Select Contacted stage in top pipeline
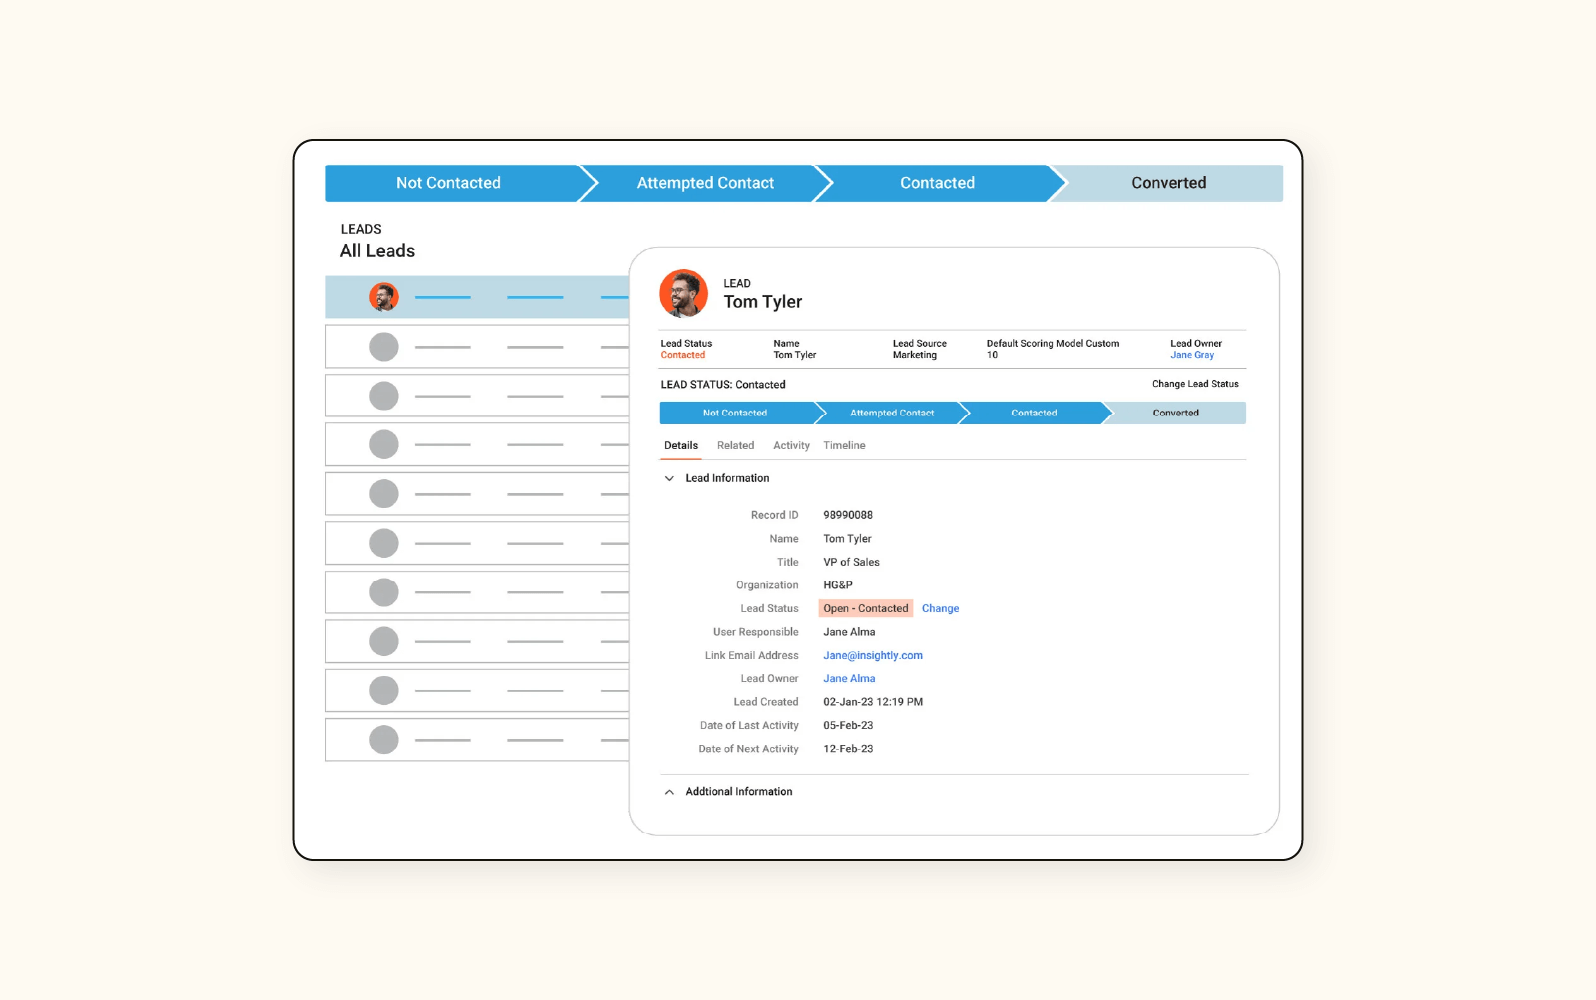This screenshot has width=1596, height=1000. pos(937,183)
